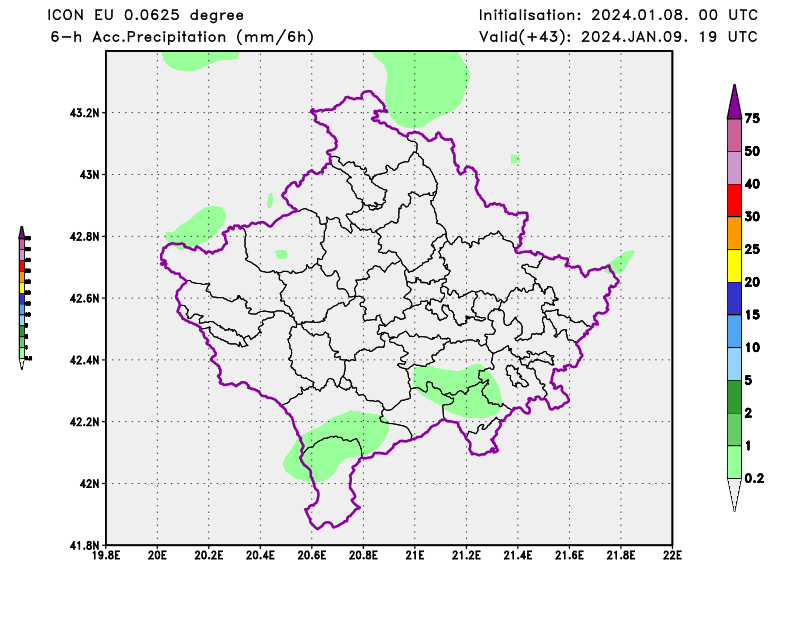Viewport: 800px width, 618px height.
Task: Click the precipitation patch near 20.2E, 42.8N
Action: point(196,227)
